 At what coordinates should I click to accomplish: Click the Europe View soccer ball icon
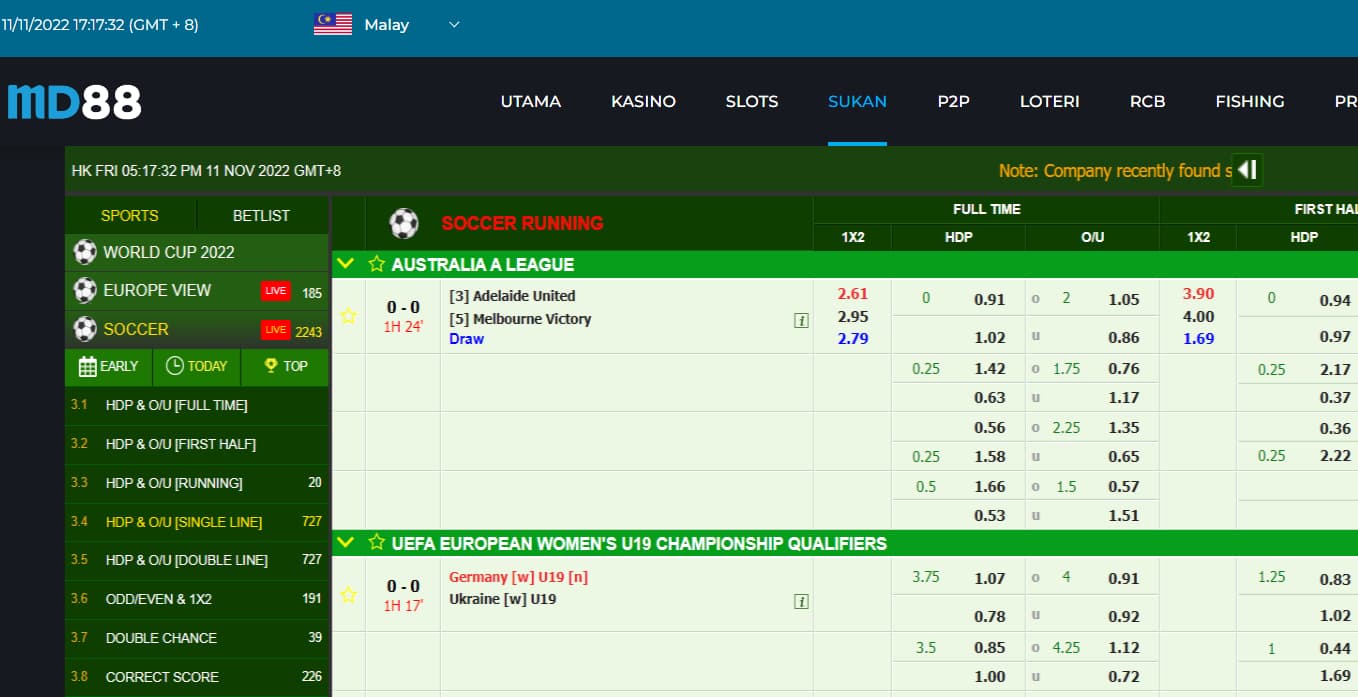pos(85,290)
